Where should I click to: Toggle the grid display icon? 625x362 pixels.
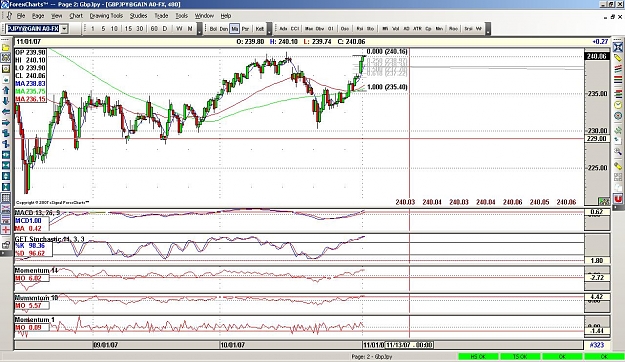click(x=6, y=198)
